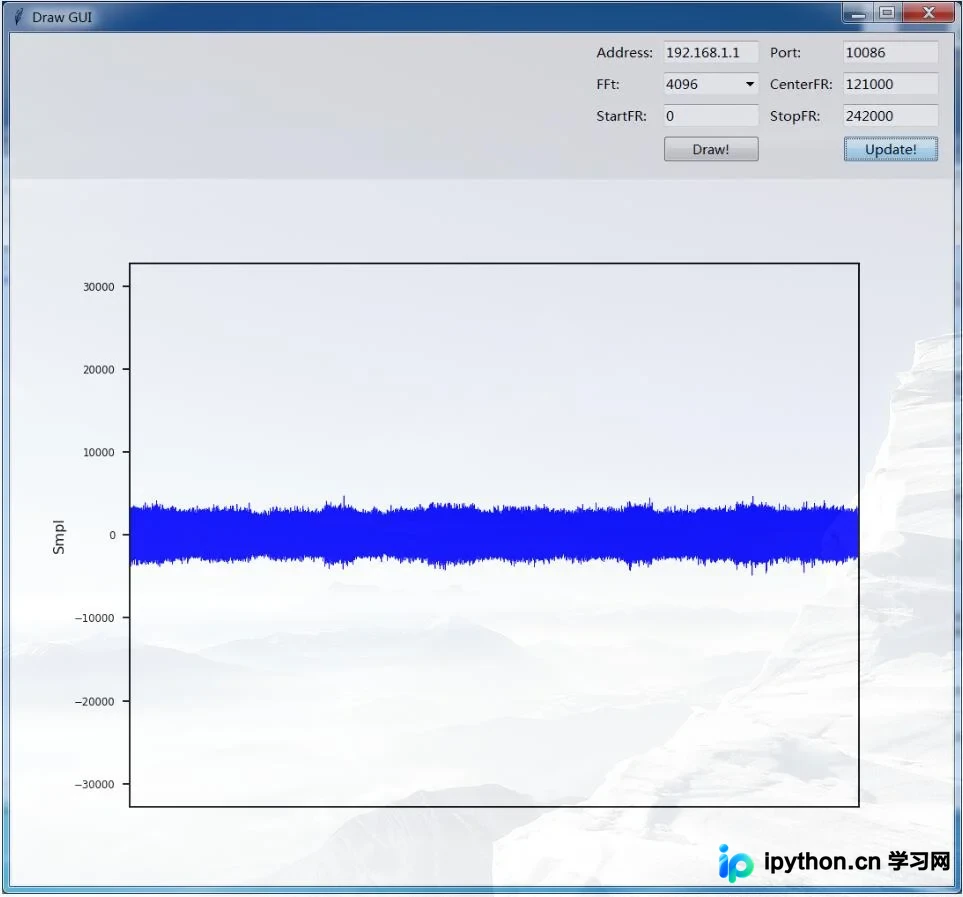Viewport: 963px width, 897px height.
Task: Click the Tk feather icon in title bar
Action: tap(18, 17)
